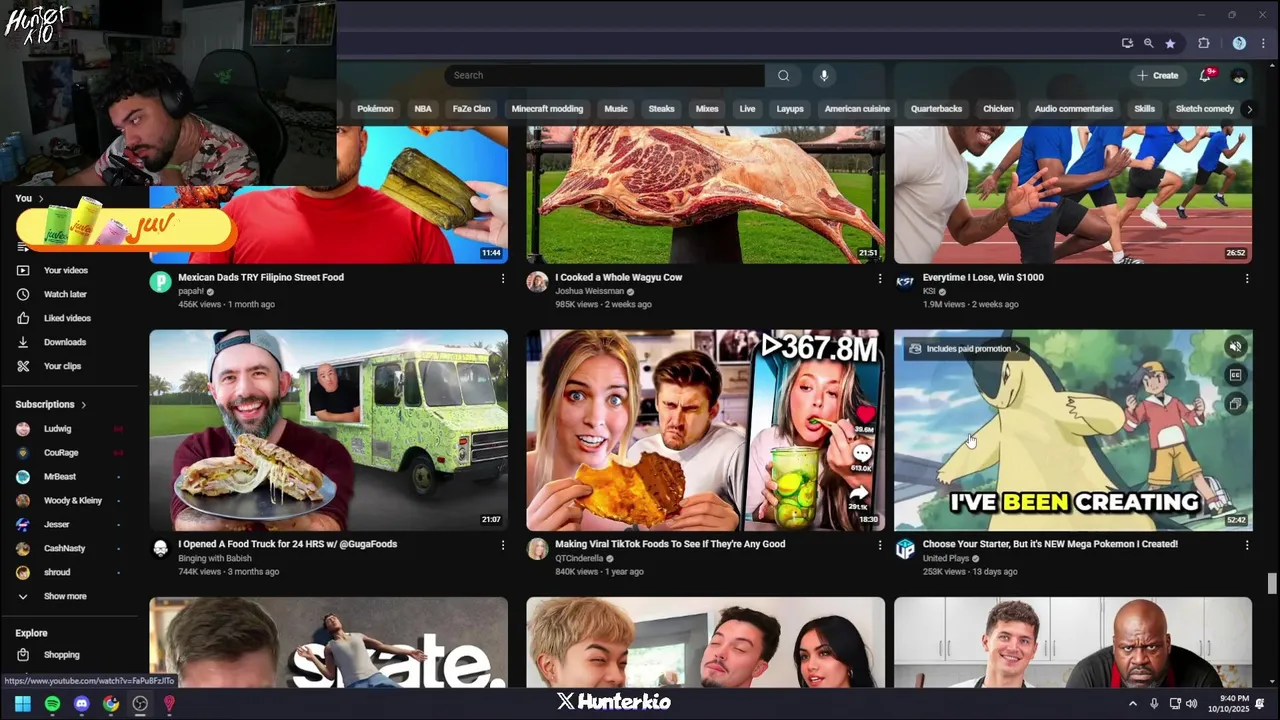Open more options for Mexican Dads TRY Filipino Street Food
Image resolution: width=1280 pixels, height=720 pixels.
tap(503, 278)
